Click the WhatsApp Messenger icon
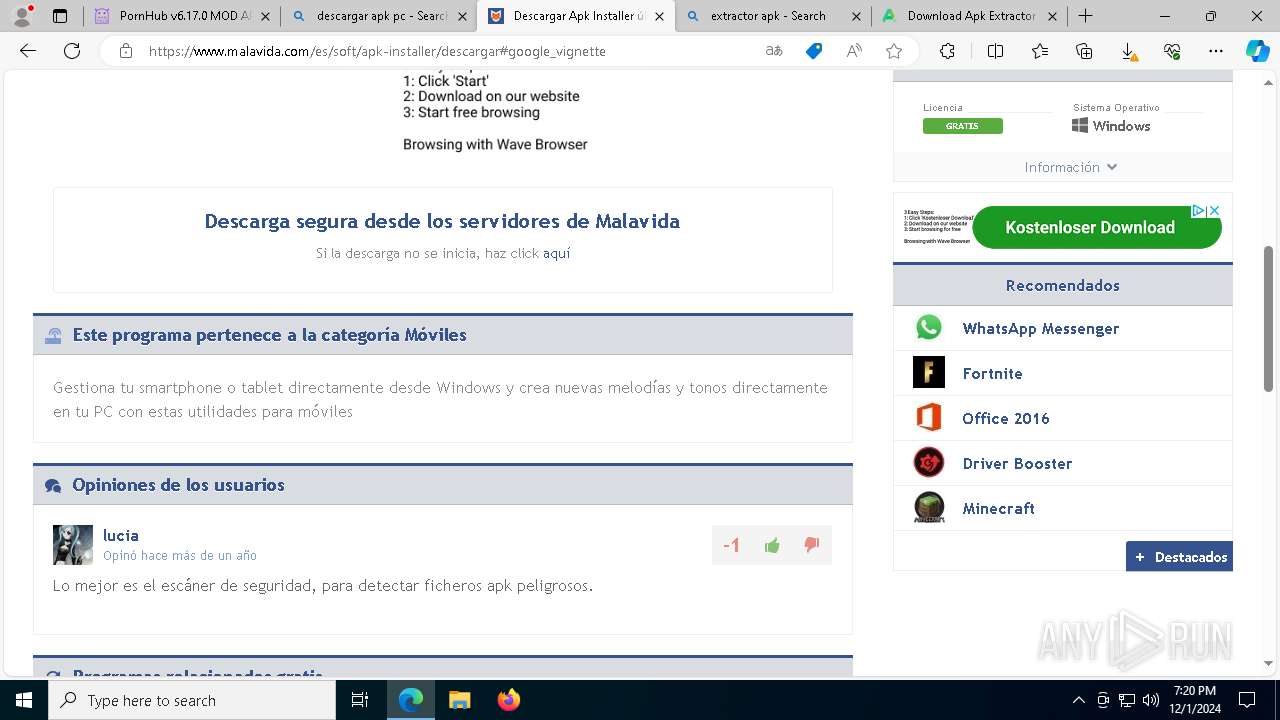1280x720 pixels. click(929, 328)
